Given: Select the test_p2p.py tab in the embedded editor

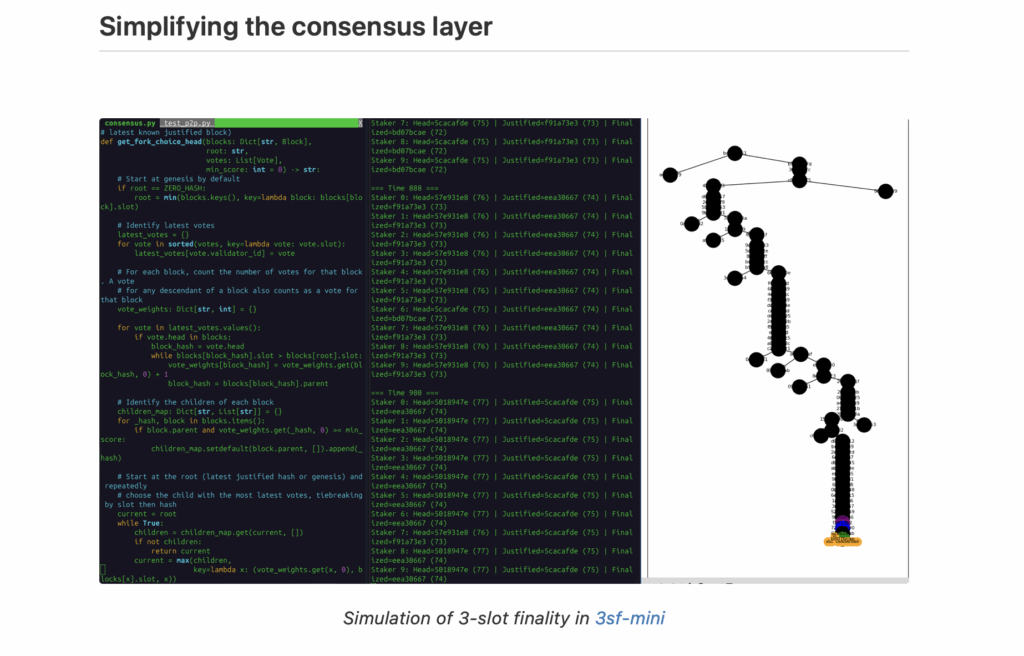Looking at the screenshot, I should coord(187,123).
